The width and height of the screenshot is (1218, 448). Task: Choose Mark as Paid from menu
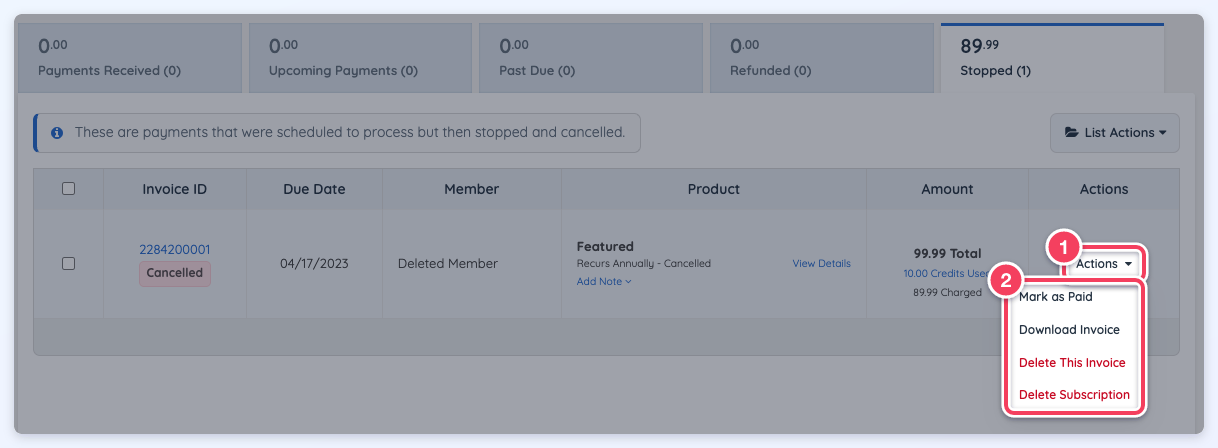pyautogui.click(x=1055, y=297)
